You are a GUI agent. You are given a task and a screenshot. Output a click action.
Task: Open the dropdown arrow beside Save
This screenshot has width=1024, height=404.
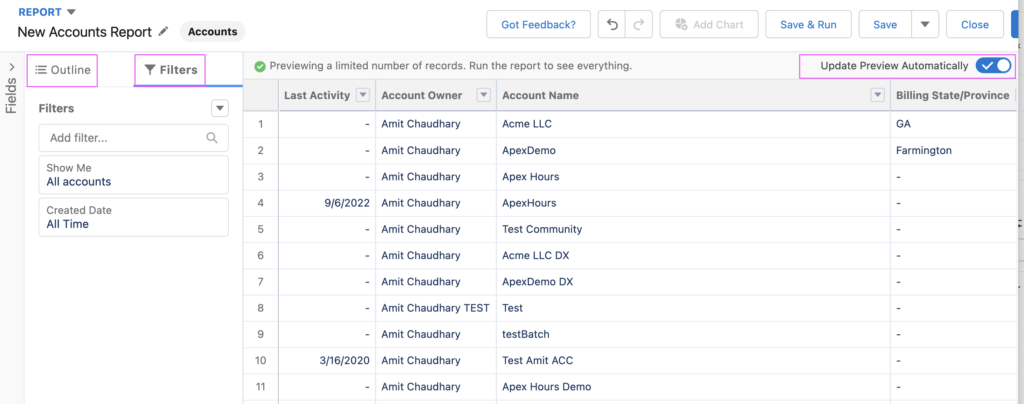pyautogui.click(x=925, y=25)
